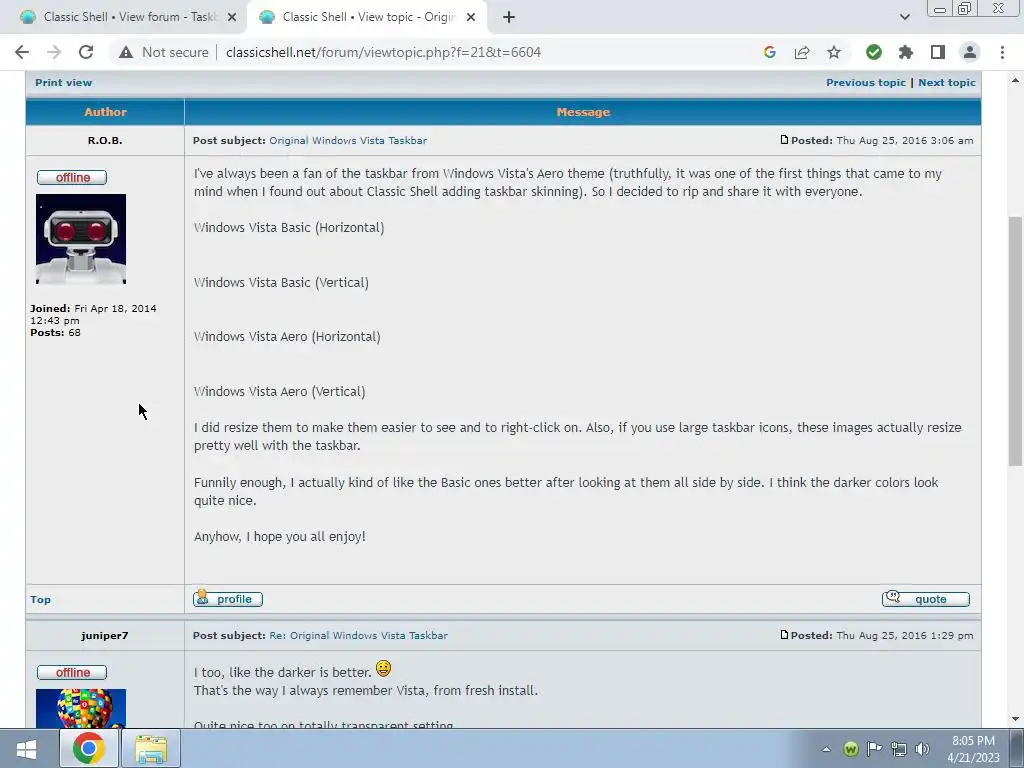Click the Windows Vista Basic (Horizontal) text
Image resolution: width=1024 pixels, height=768 pixels.
click(x=289, y=227)
